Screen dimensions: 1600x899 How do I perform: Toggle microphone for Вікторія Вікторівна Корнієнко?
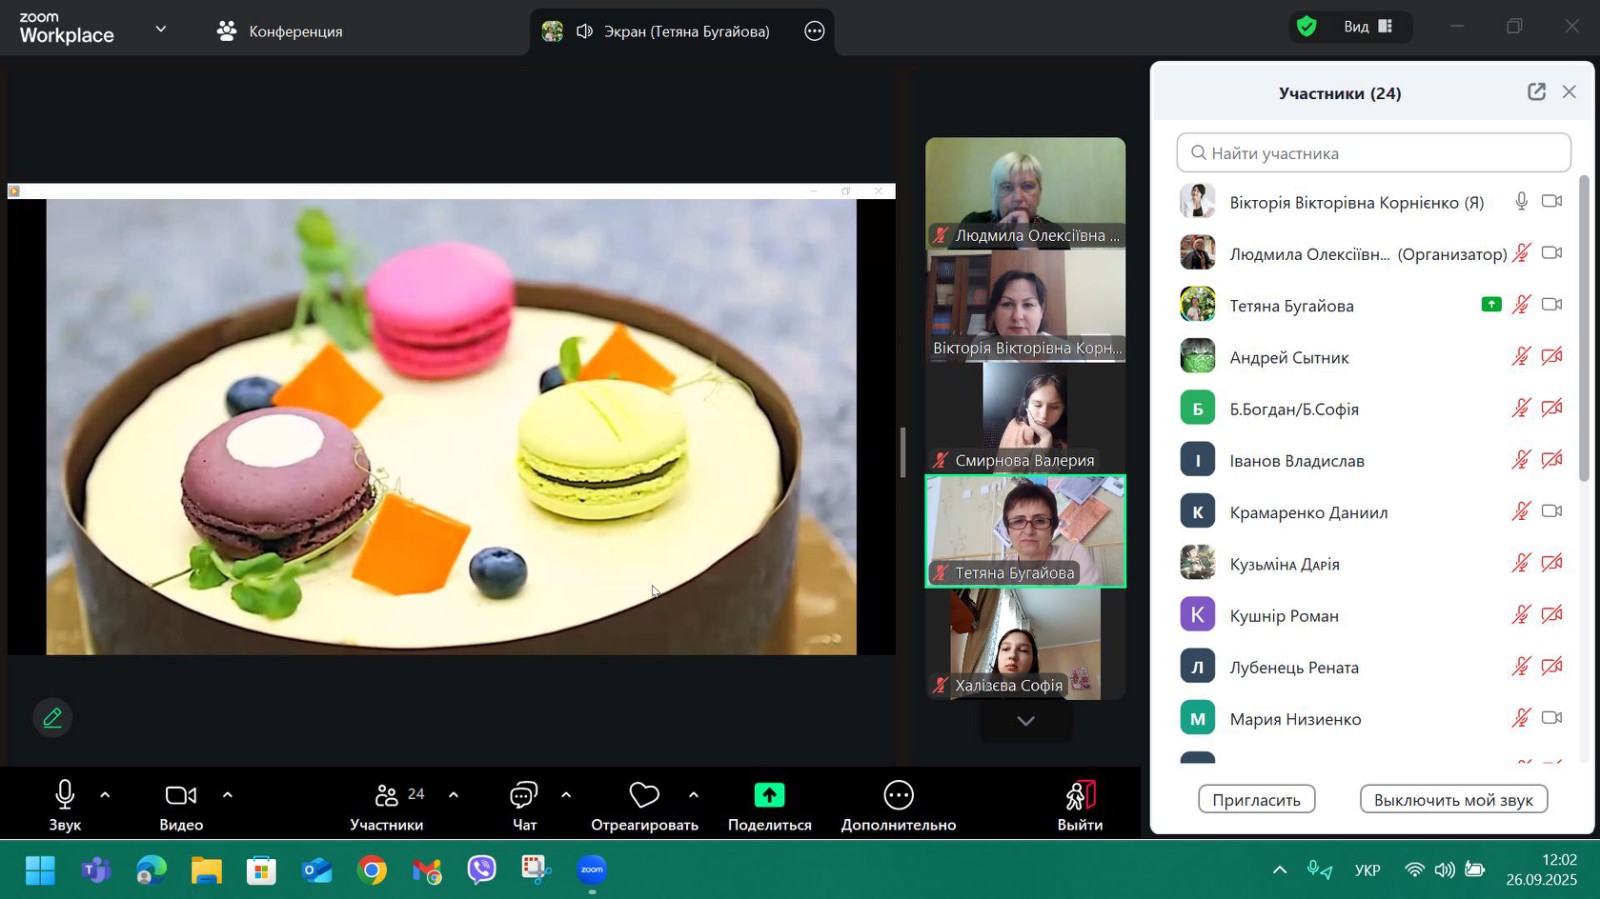point(1521,201)
